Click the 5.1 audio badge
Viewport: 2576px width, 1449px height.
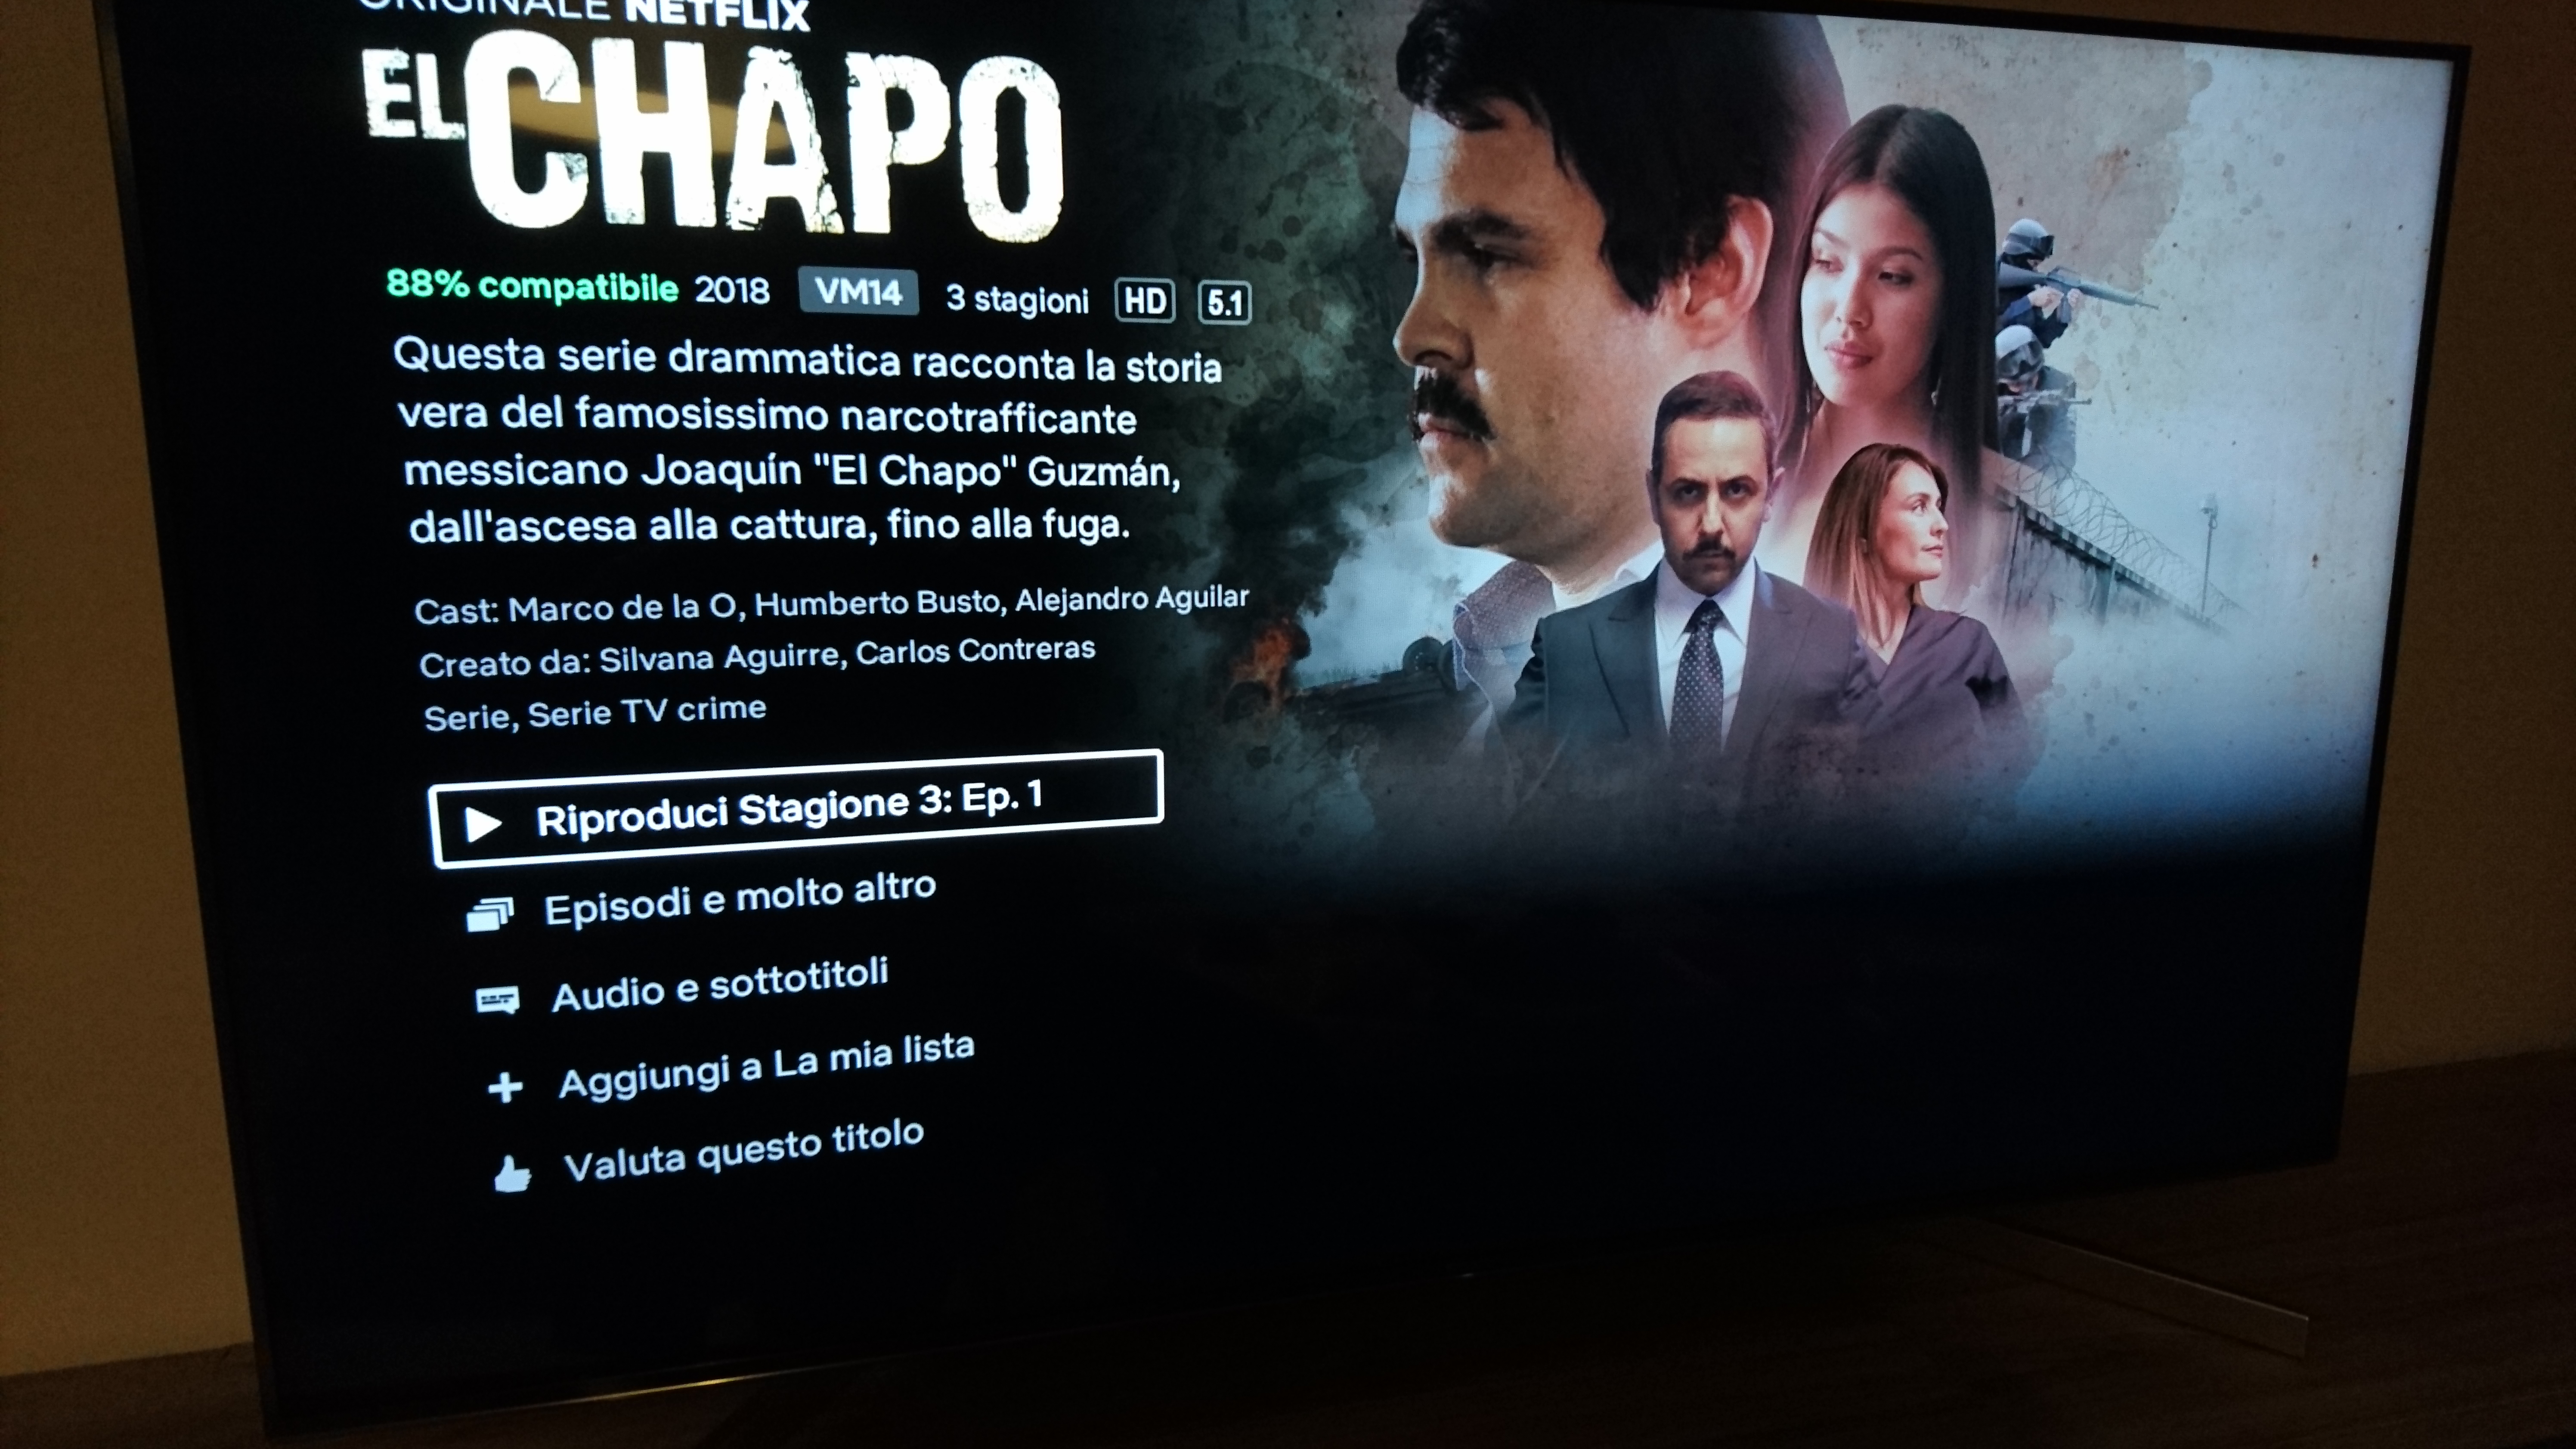1225,303
